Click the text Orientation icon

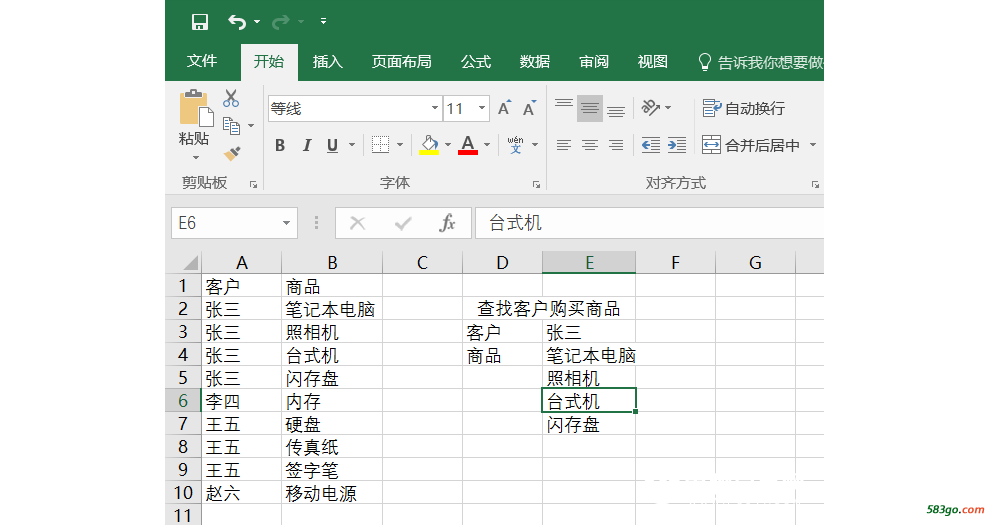(x=650, y=108)
